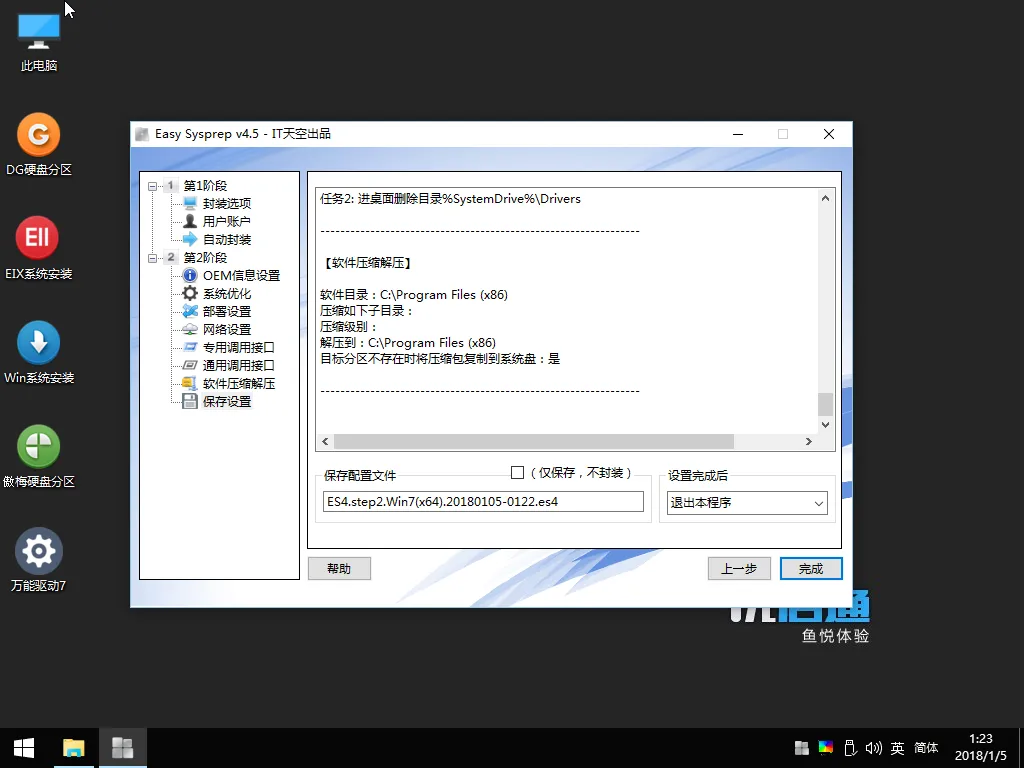Select 部署设置 in the tree
1024x768 pixels.
(x=227, y=312)
